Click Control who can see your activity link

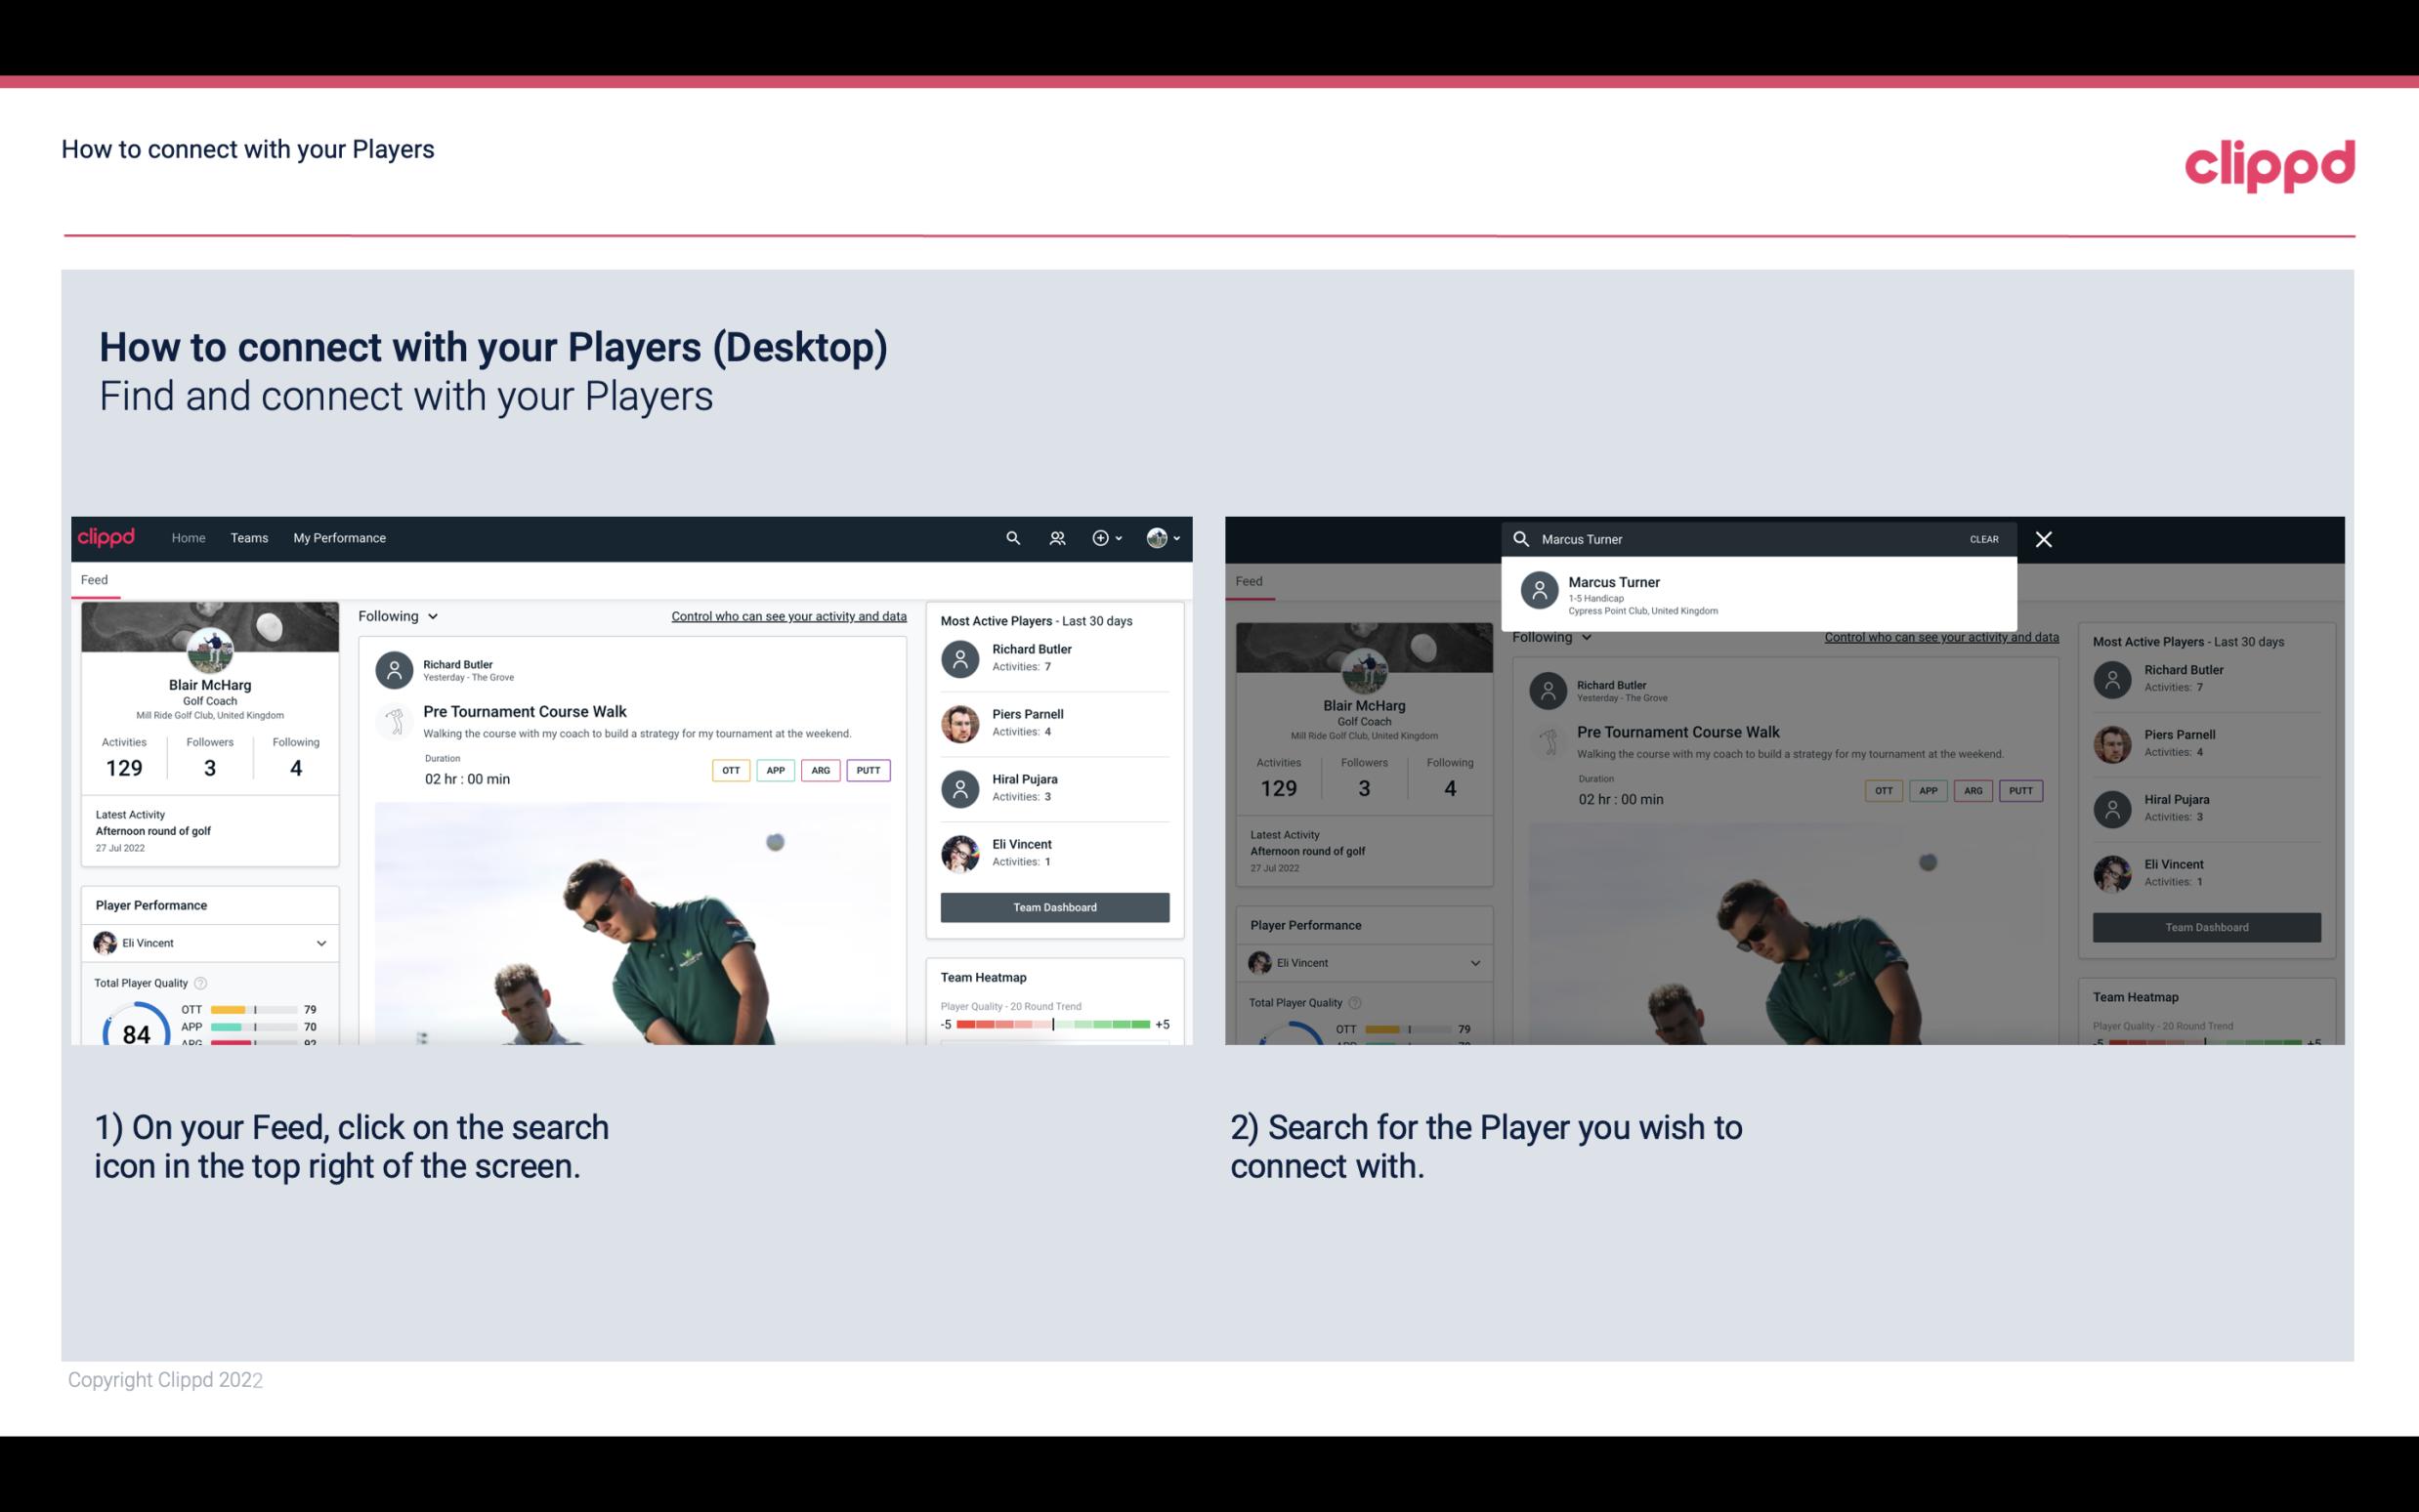787,615
